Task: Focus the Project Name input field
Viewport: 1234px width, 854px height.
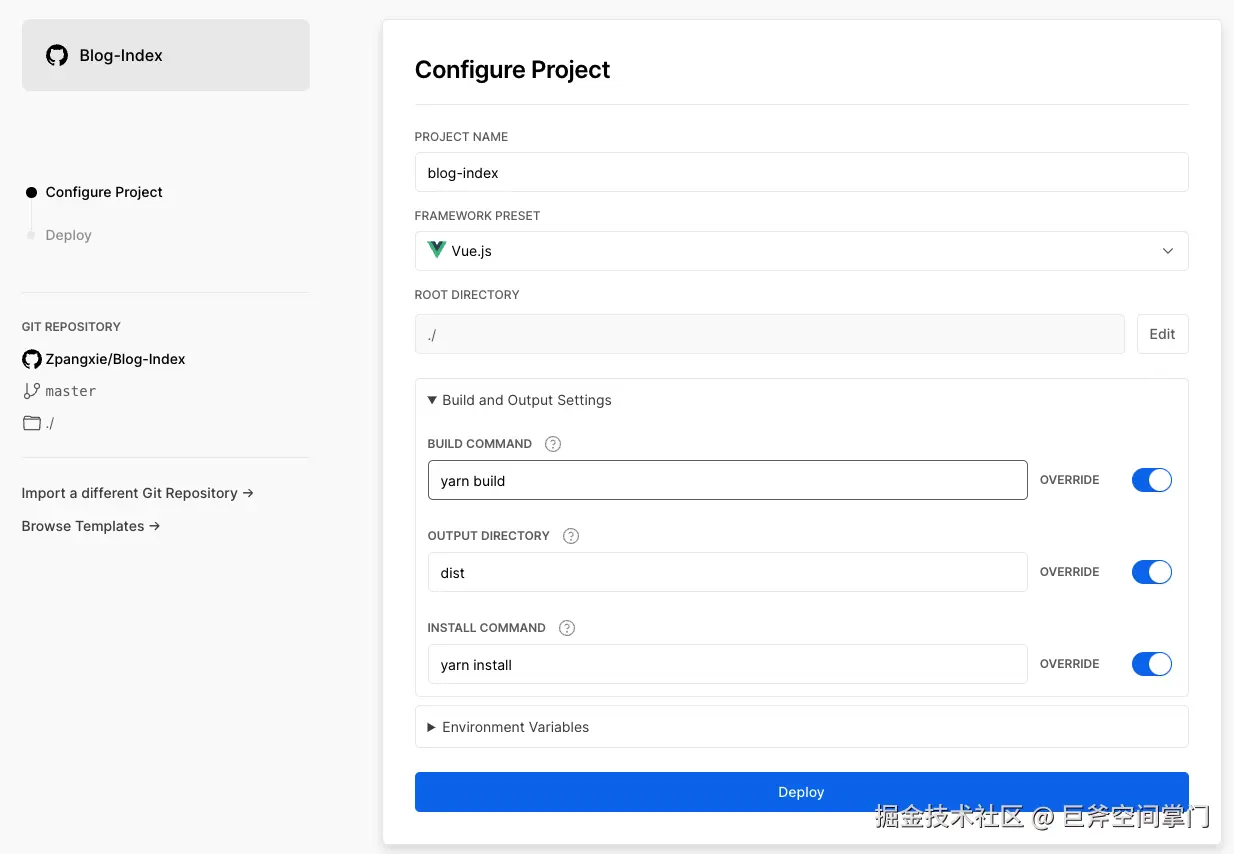Action: coord(801,172)
